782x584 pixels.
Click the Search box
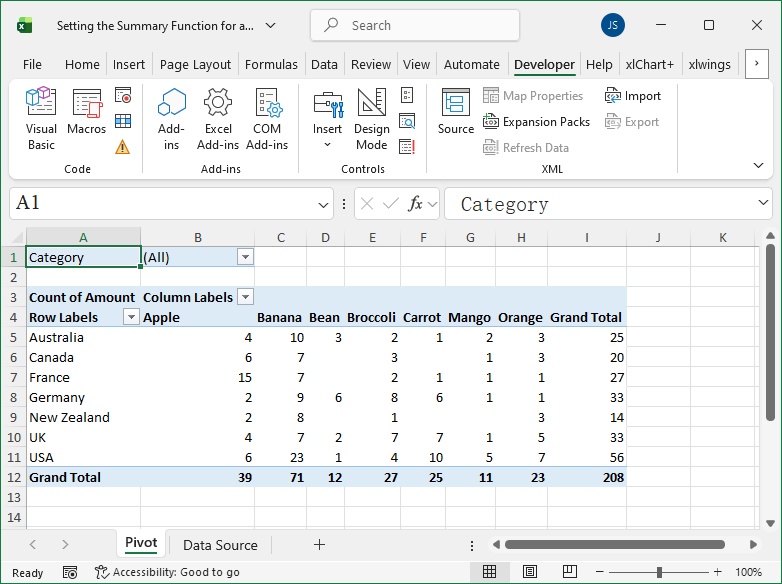point(415,25)
